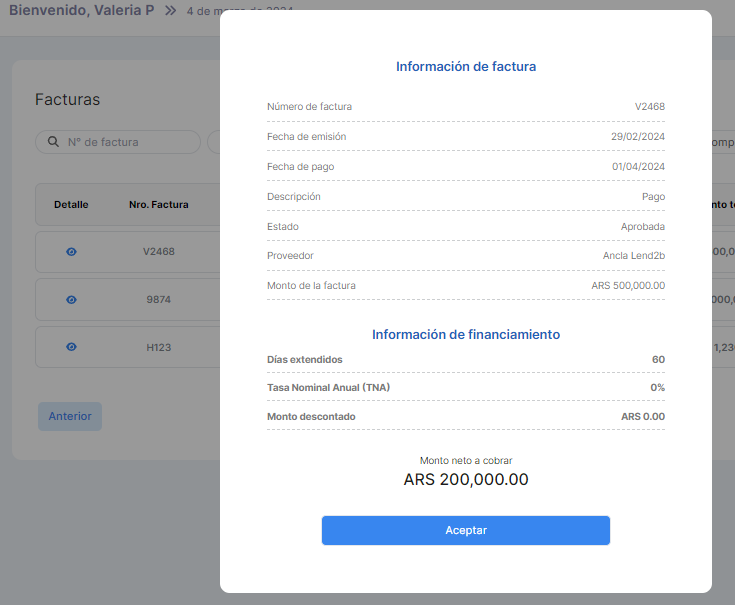This screenshot has height=605, width=735.
Task: Click the Proveedor value Ancla Lend2b
Action: click(x=633, y=255)
